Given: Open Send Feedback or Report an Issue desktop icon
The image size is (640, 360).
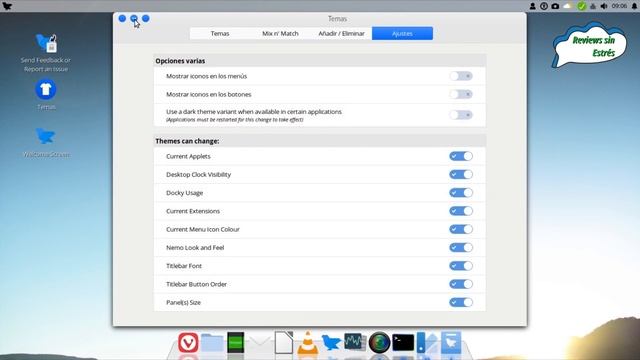Looking at the screenshot, I should click(x=46, y=53).
